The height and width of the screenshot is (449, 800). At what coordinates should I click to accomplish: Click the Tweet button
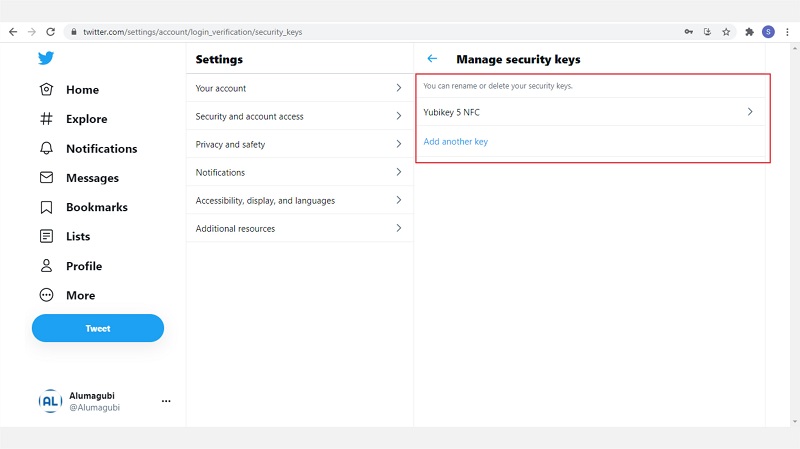98,328
